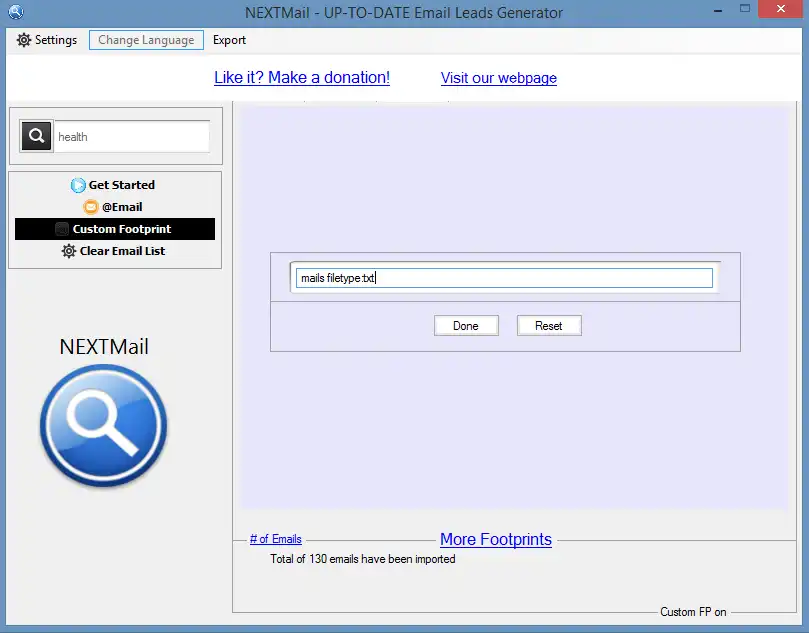Open the Export menu

click(230, 40)
